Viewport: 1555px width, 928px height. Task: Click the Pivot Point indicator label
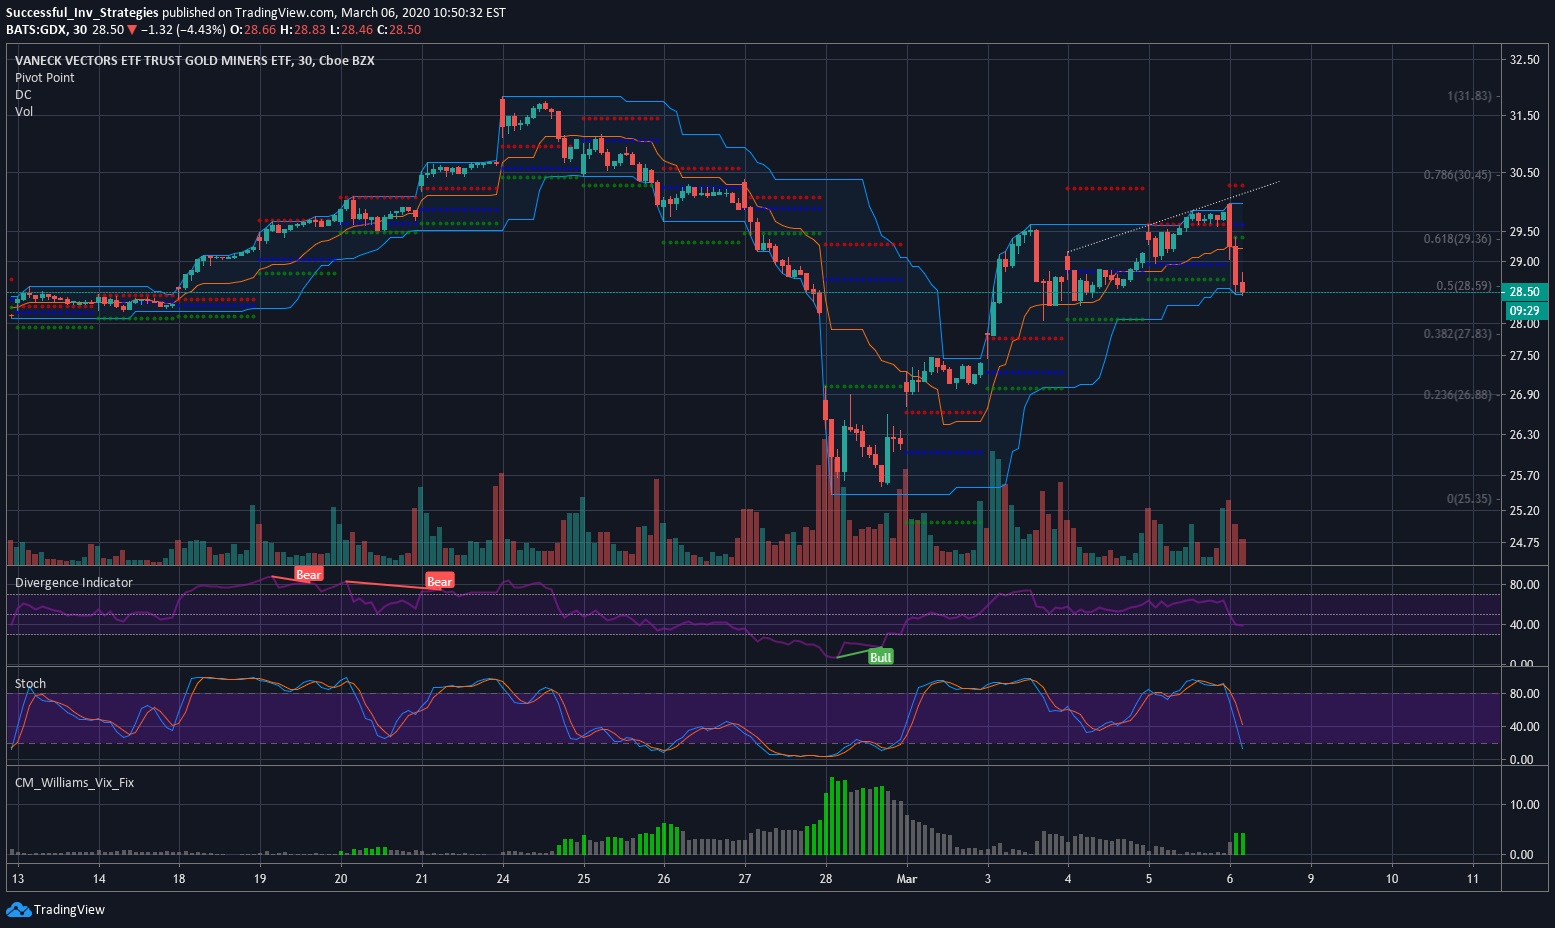pyautogui.click(x=45, y=78)
